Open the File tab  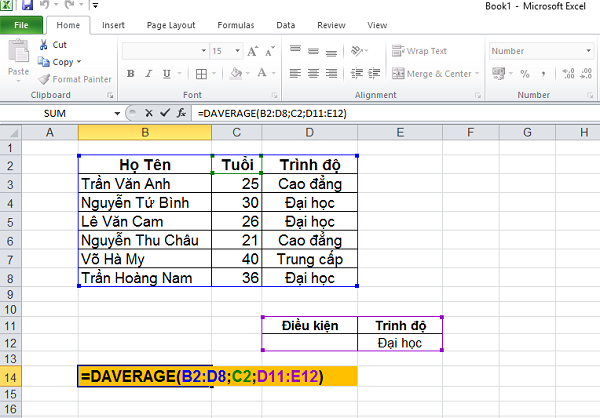(21, 25)
